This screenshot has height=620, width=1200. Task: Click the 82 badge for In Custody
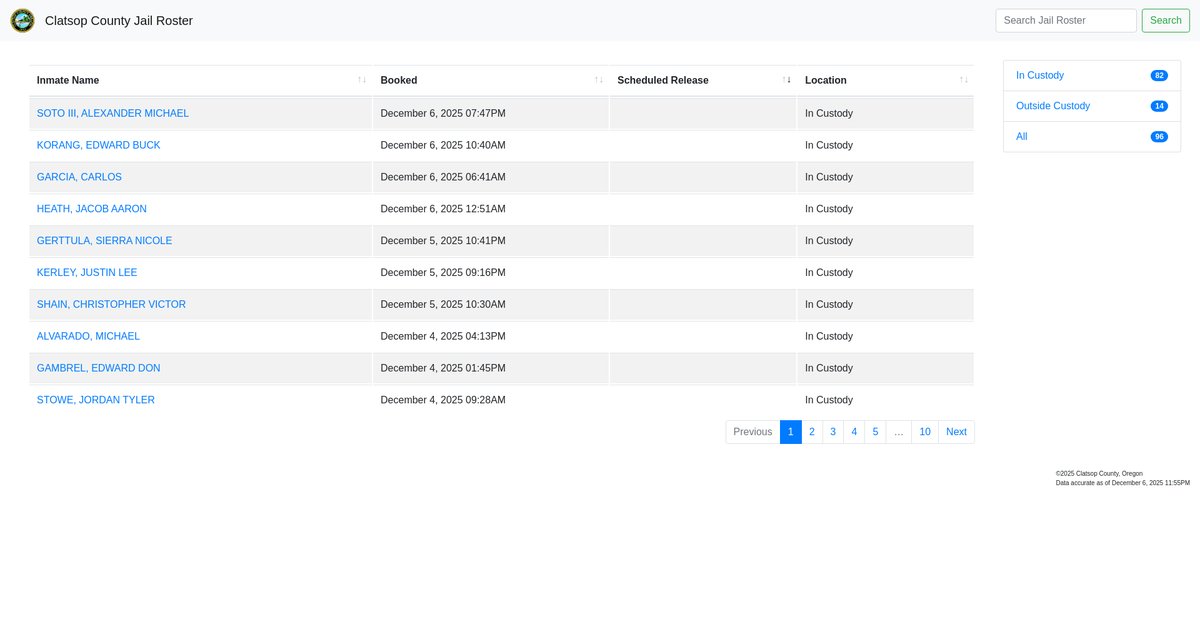tap(1159, 76)
